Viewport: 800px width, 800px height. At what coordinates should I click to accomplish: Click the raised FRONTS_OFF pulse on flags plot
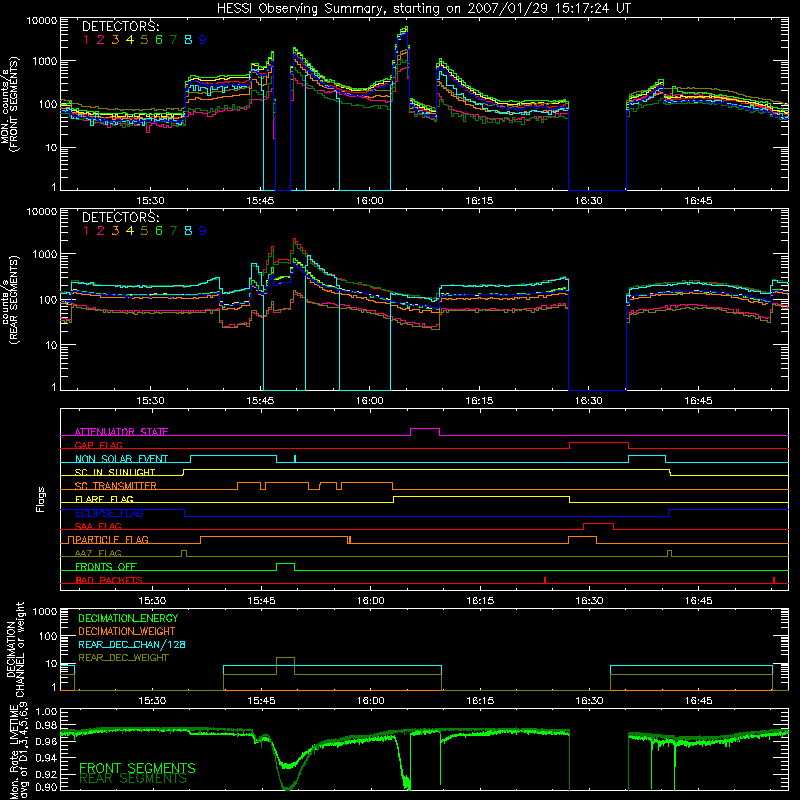[x=285, y=566]
